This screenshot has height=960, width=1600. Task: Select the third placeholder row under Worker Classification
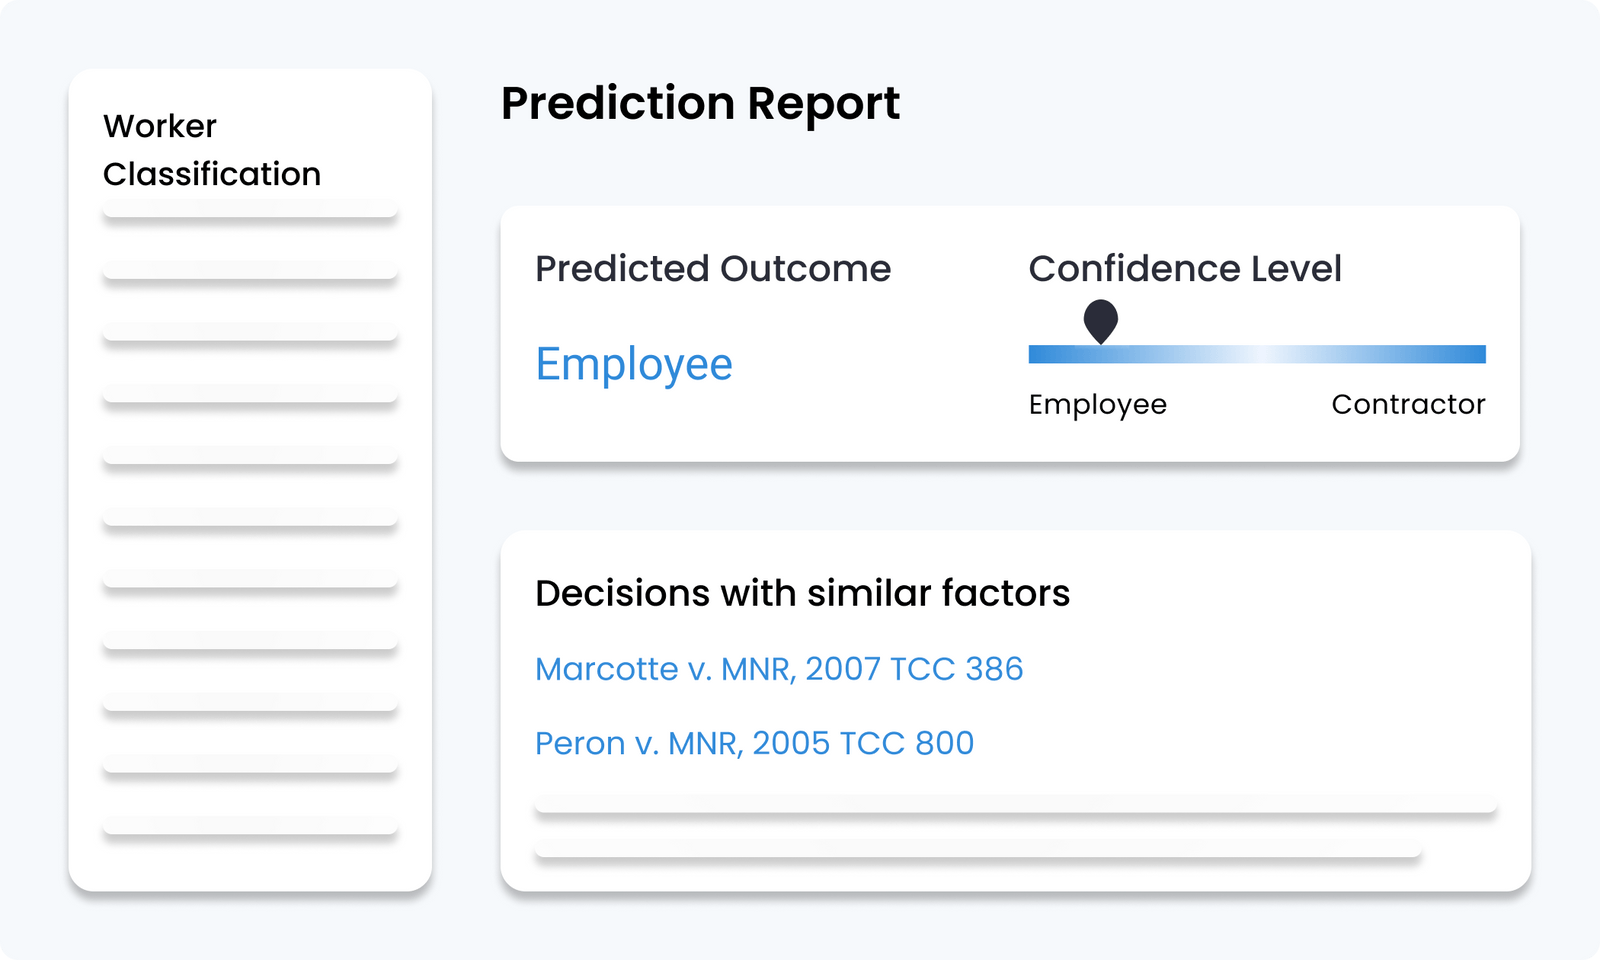tap(250, 333)
